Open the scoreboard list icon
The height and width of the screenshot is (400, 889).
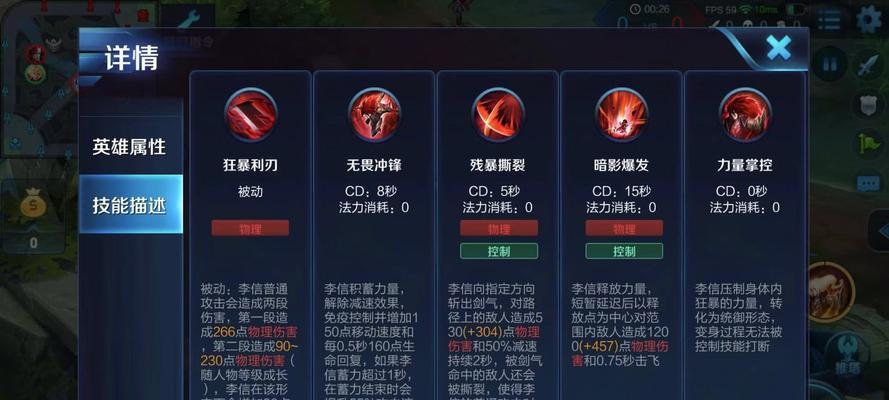[828, 19]
